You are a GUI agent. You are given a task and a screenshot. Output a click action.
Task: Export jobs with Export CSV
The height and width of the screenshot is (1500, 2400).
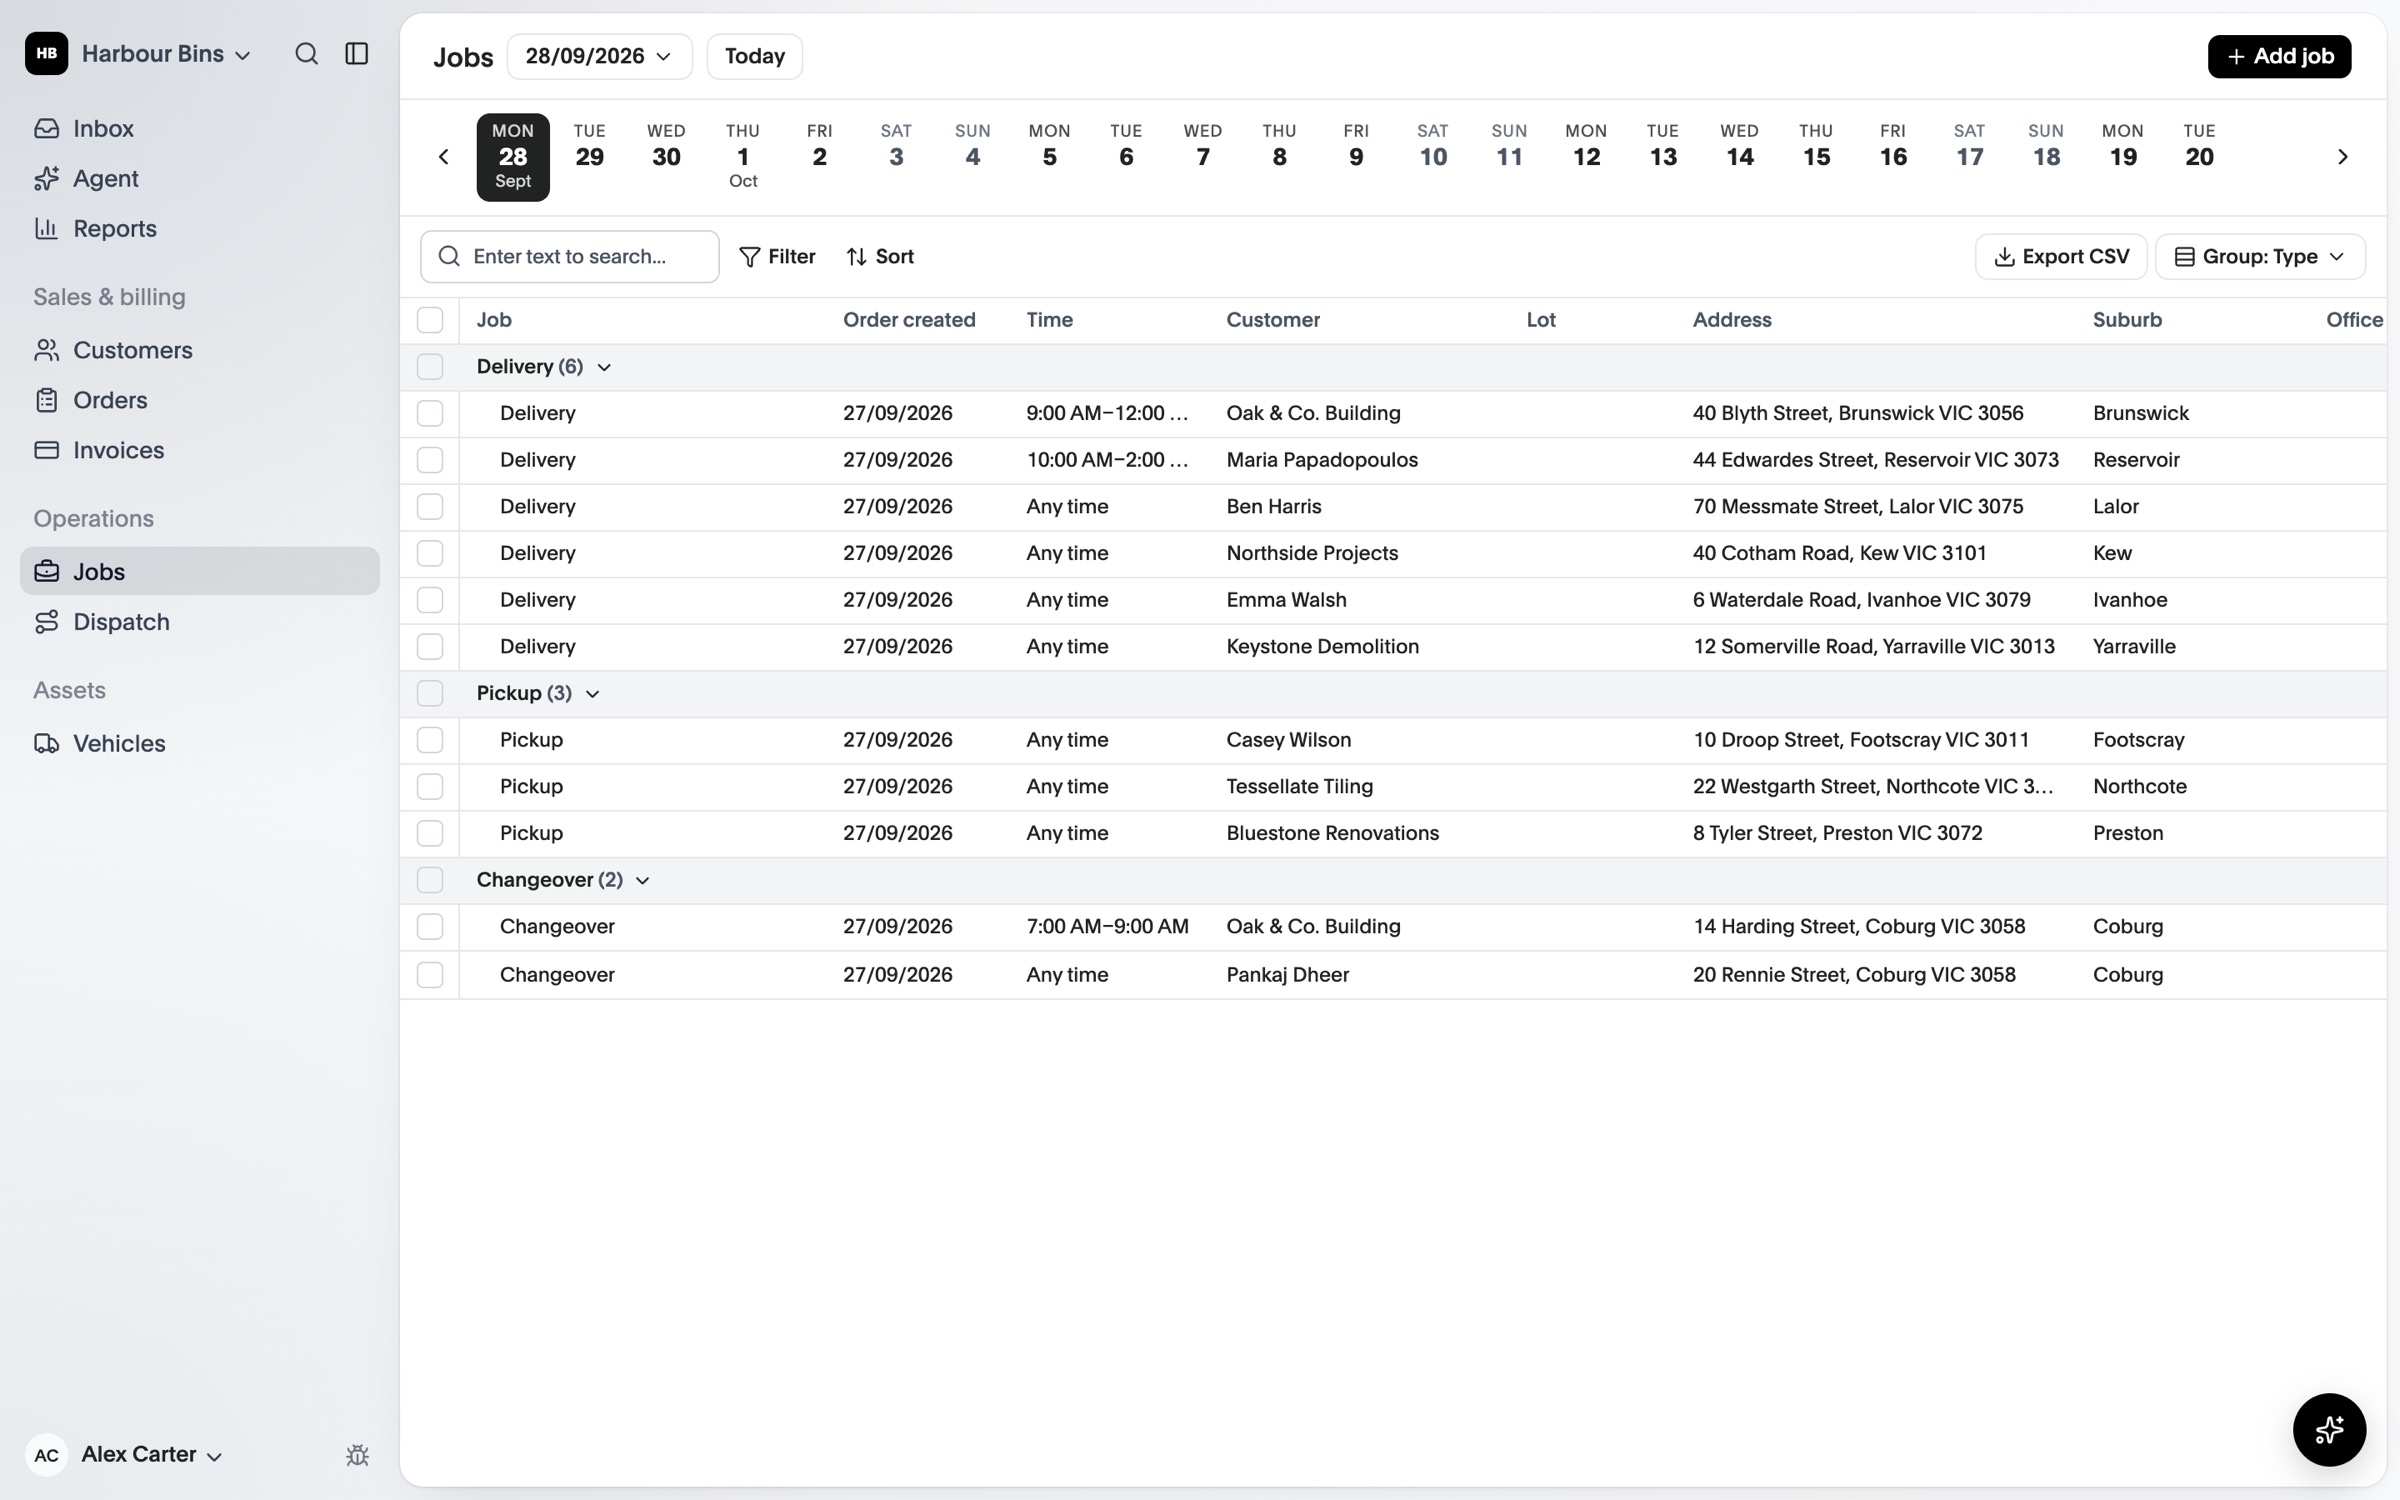tap(2061, 257)
